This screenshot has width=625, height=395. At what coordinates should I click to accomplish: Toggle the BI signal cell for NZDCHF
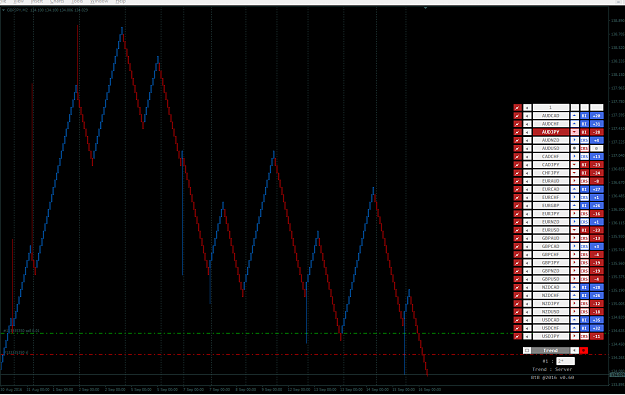tap(584, 295)
